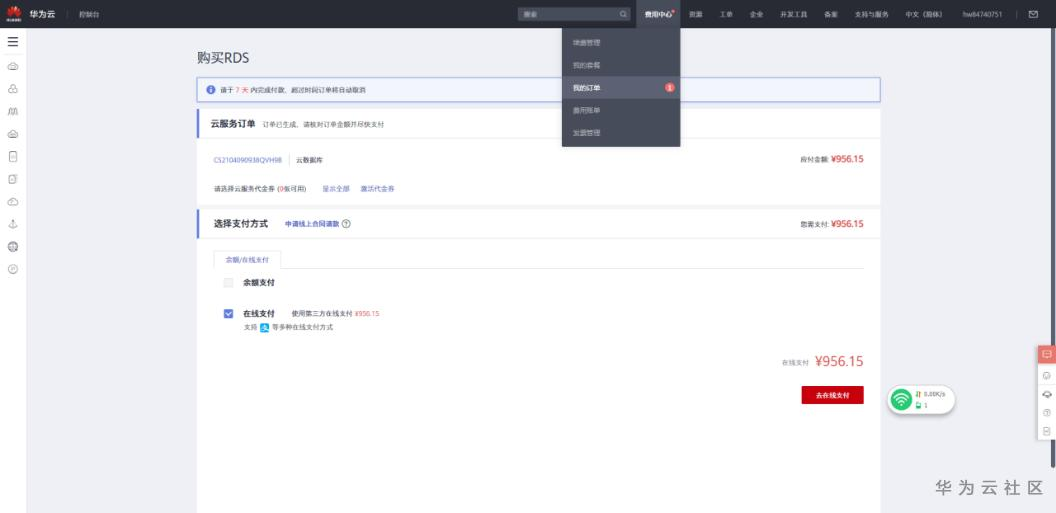Viewport: 1056px width, 513px height.
Task: Click the seventh sidebar cloud sync icon
Action: 13,202
